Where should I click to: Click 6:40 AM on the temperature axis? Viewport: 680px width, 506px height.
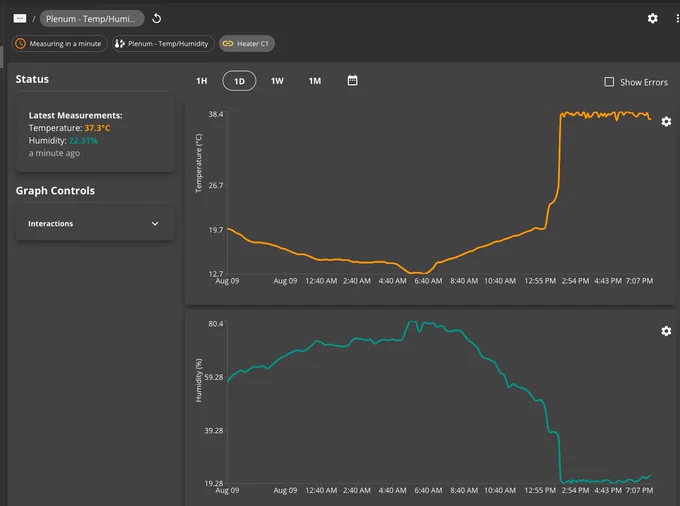(x=428, y=281)
